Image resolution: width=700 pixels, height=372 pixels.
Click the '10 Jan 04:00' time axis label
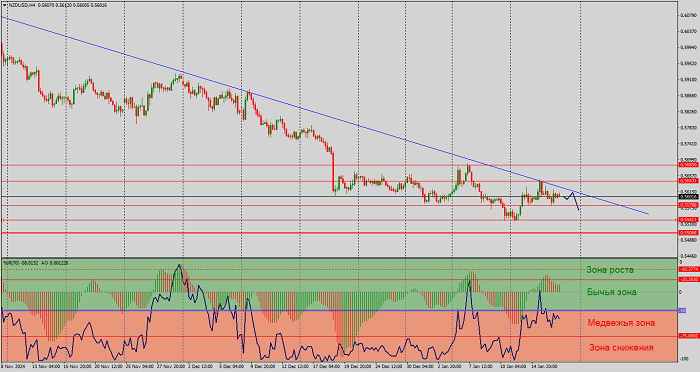tap(512, 366)
